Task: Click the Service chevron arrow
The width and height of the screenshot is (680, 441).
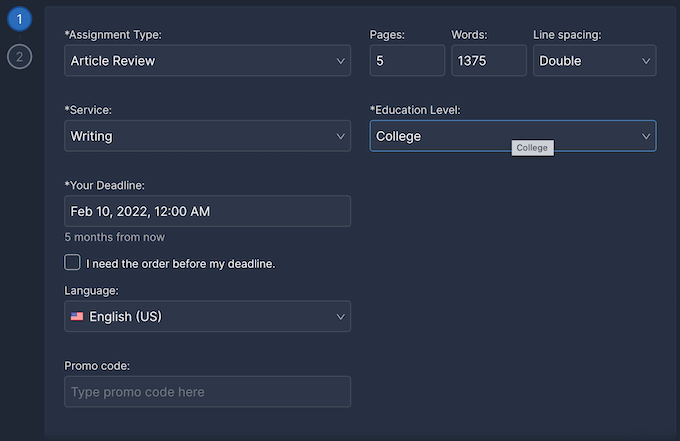Action: point(340,136)
